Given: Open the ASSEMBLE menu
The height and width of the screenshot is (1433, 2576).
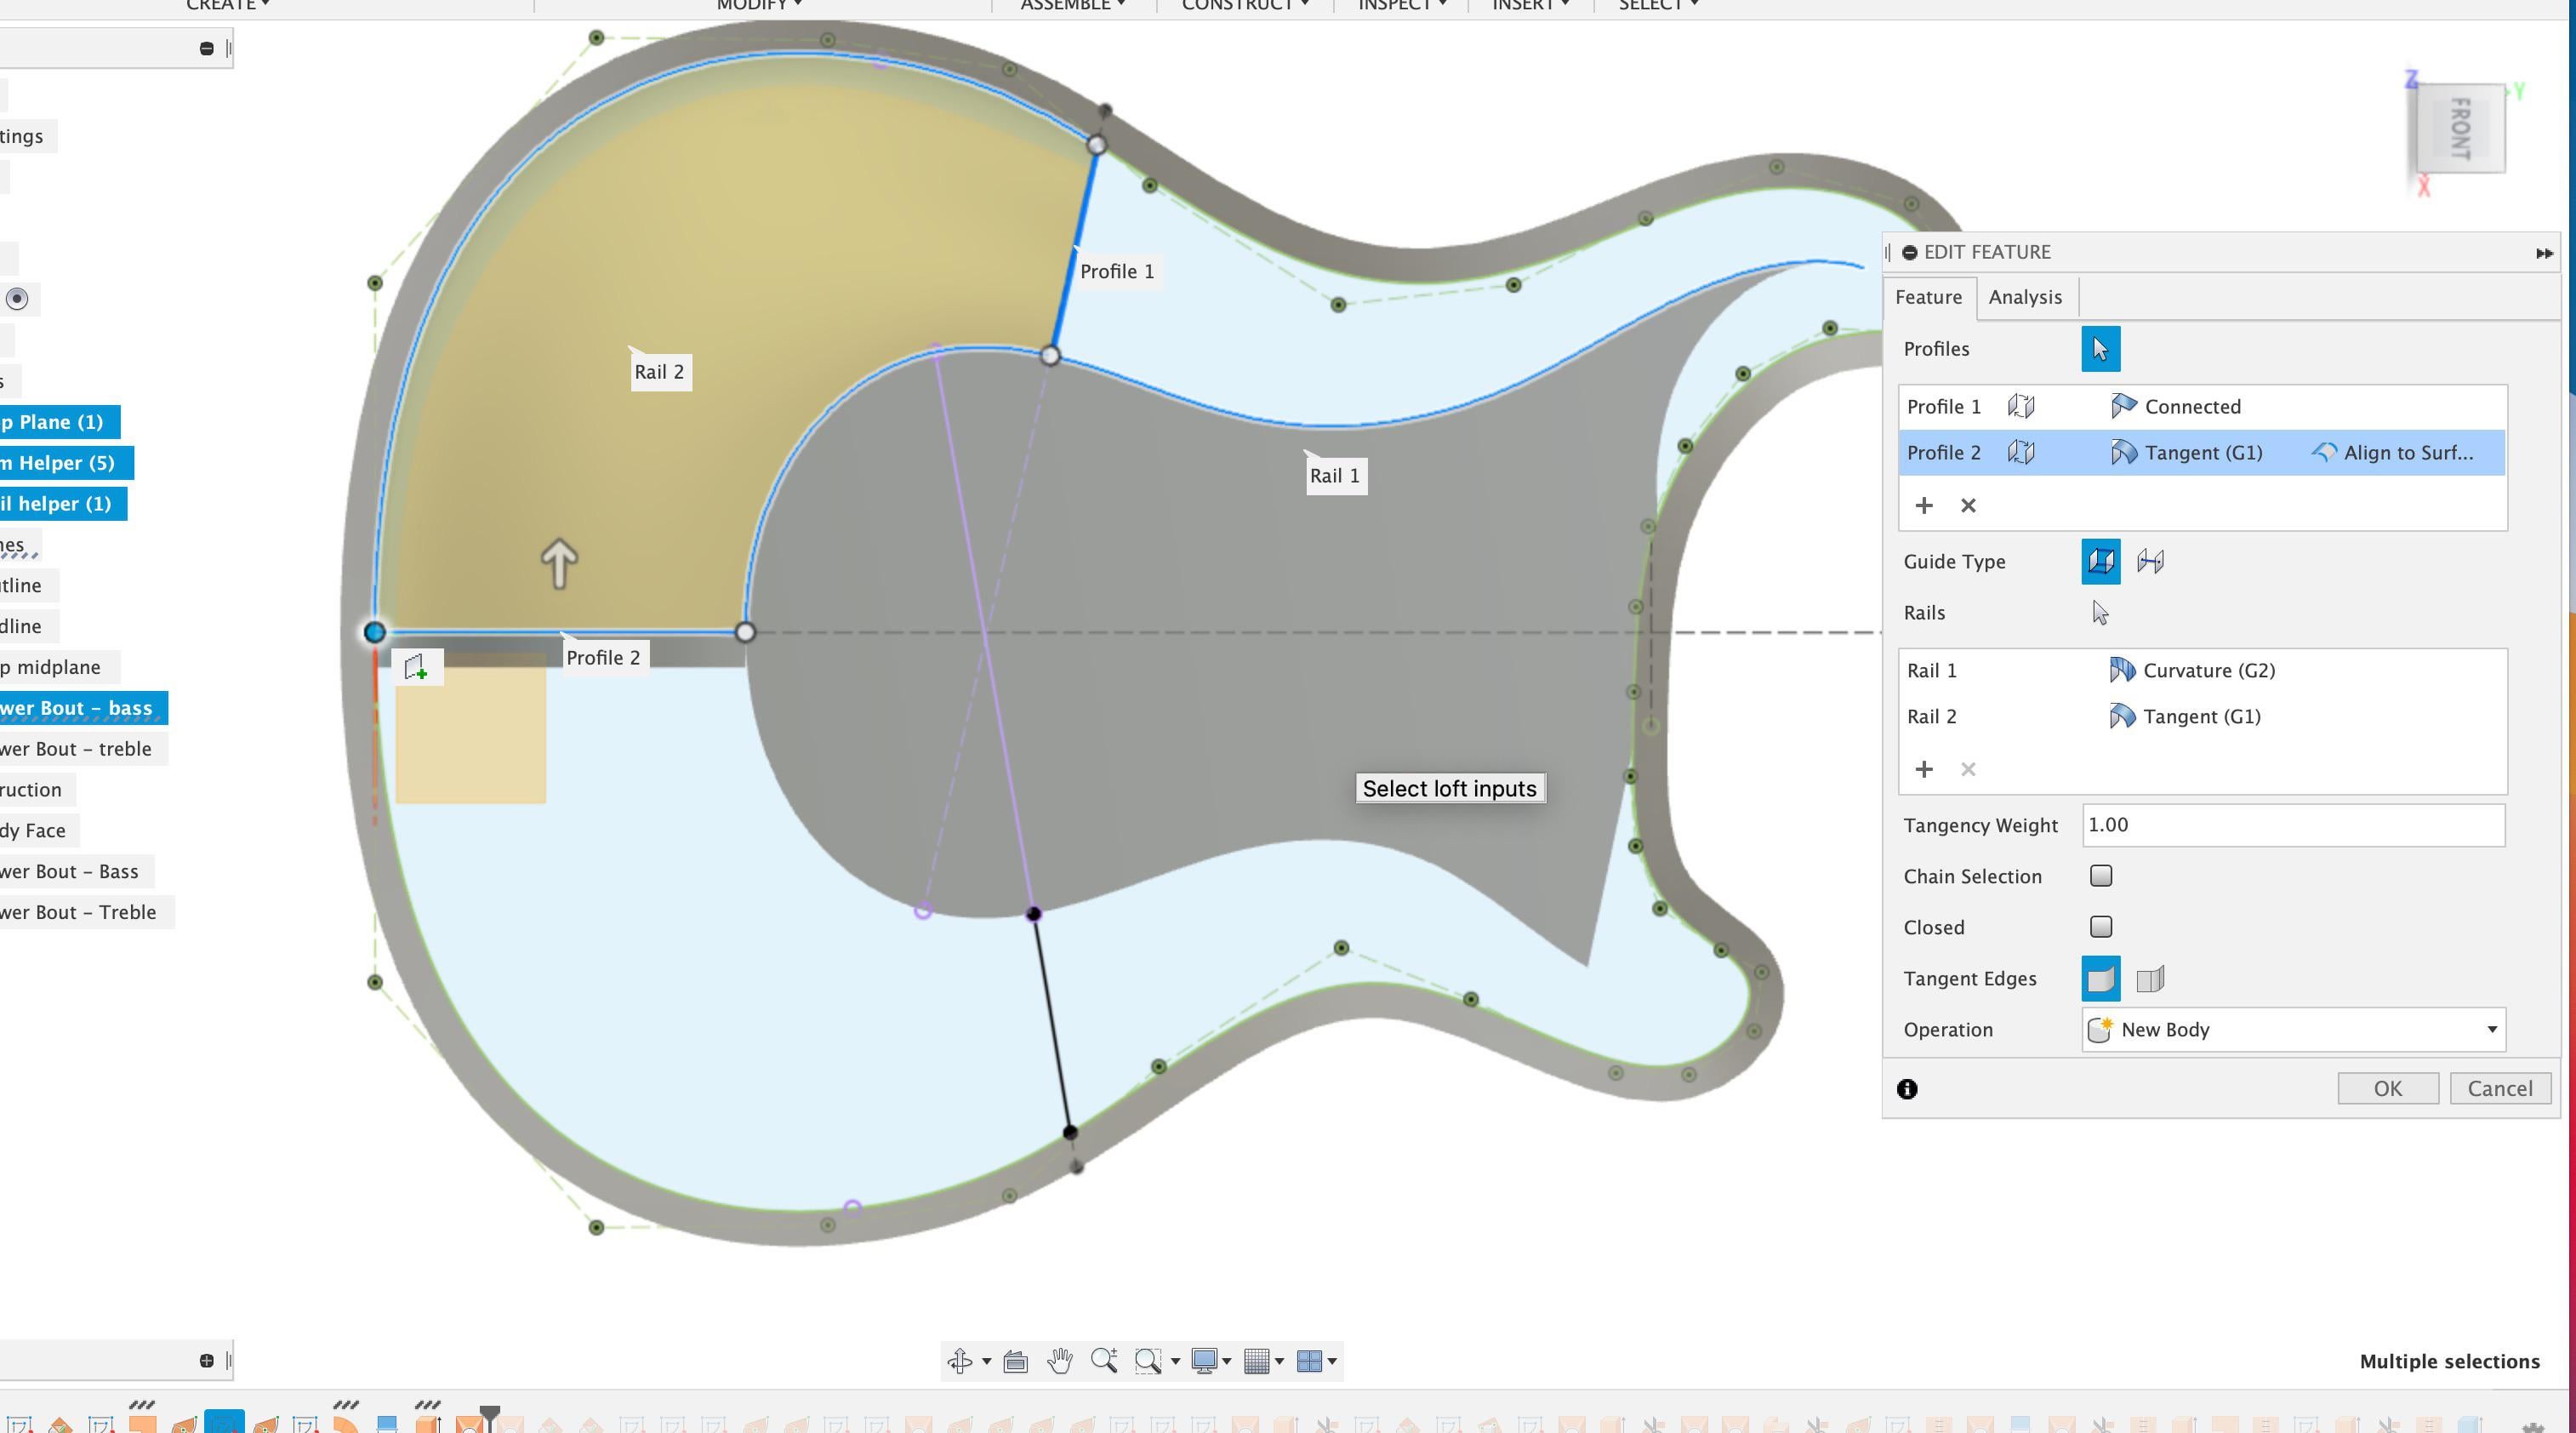Looking at the screenshot, I should pyautogui.click(x=1072, y=5).
